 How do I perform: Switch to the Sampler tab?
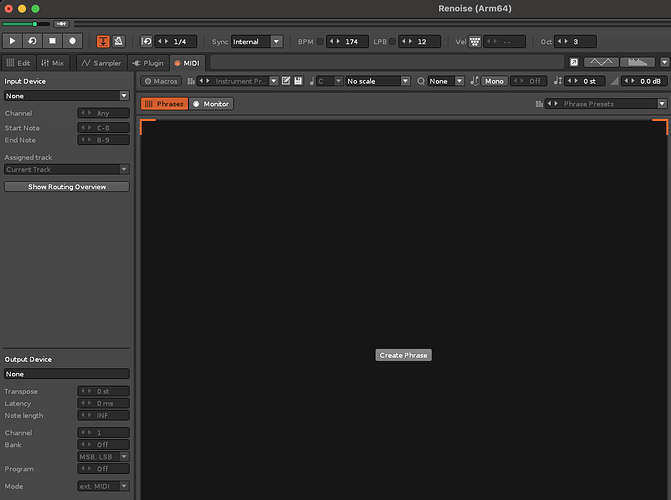(x=101, y=62)
